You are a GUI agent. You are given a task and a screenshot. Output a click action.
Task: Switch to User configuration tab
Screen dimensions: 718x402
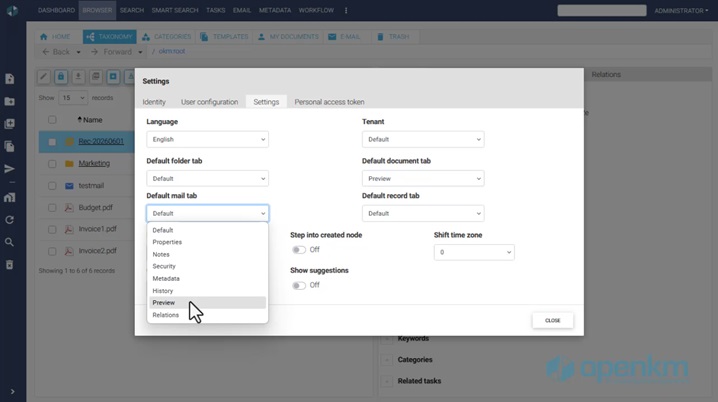209,102
